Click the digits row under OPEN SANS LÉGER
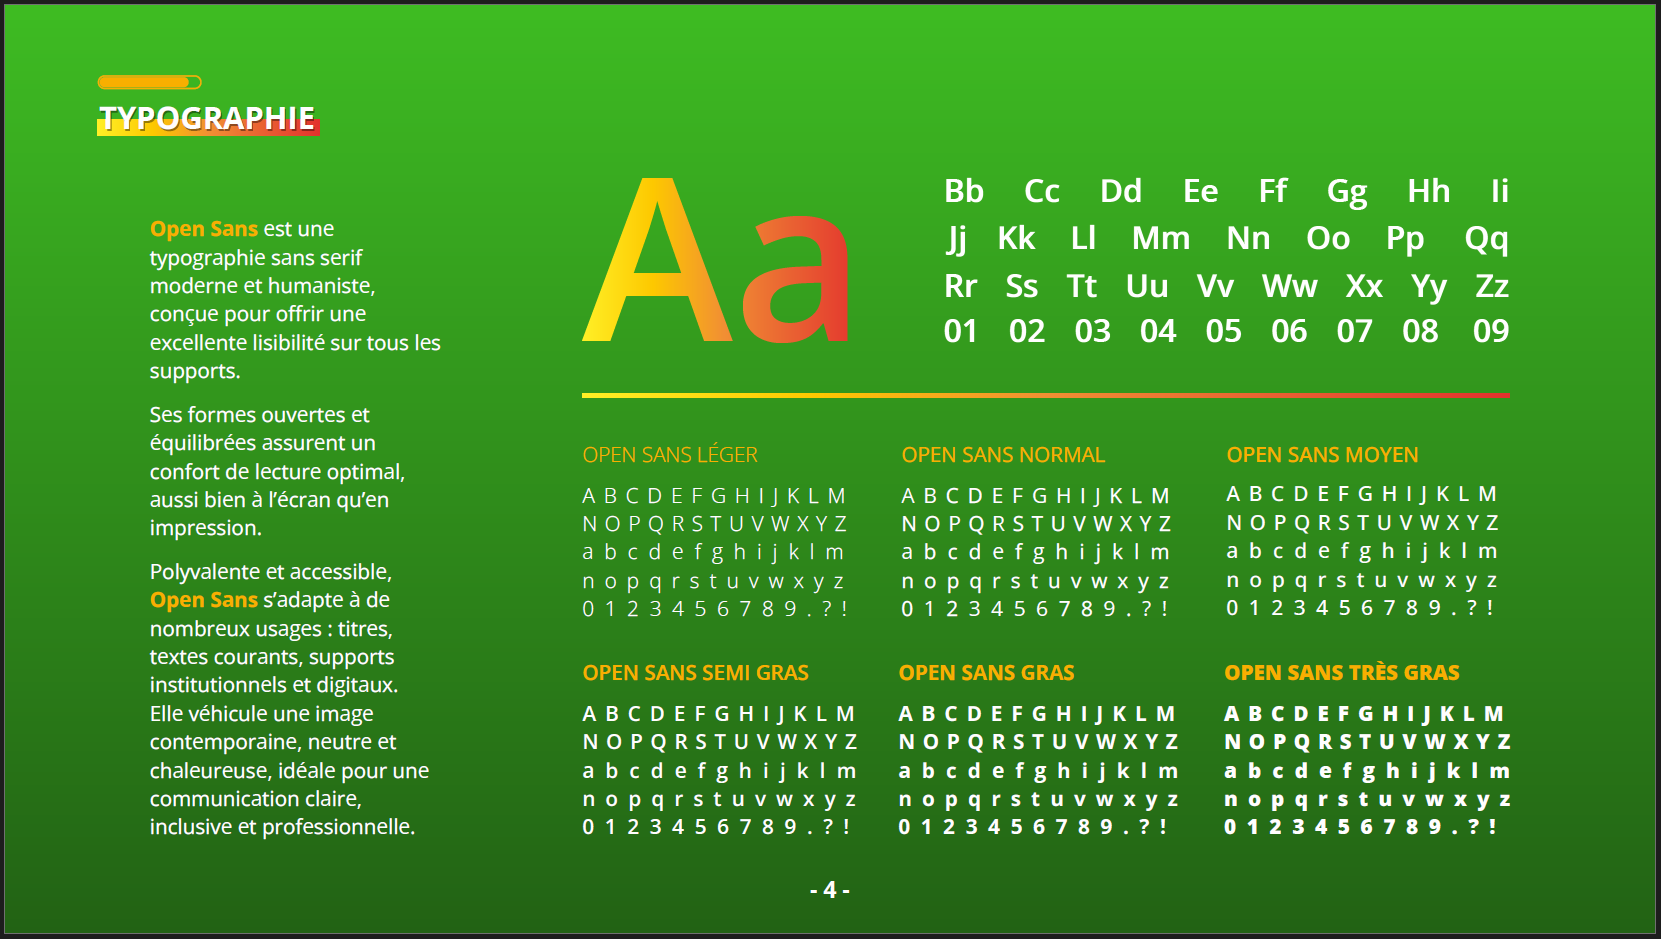This screenshot has width=1661, height=939. pos(715,609)
